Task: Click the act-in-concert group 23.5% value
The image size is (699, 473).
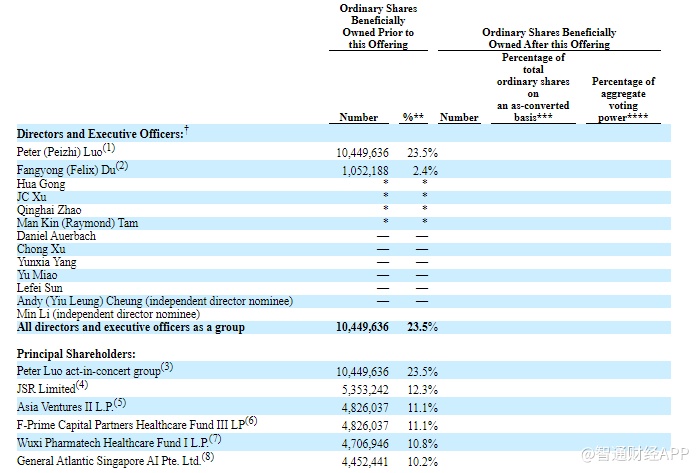Action: click(x=423, y=372)
